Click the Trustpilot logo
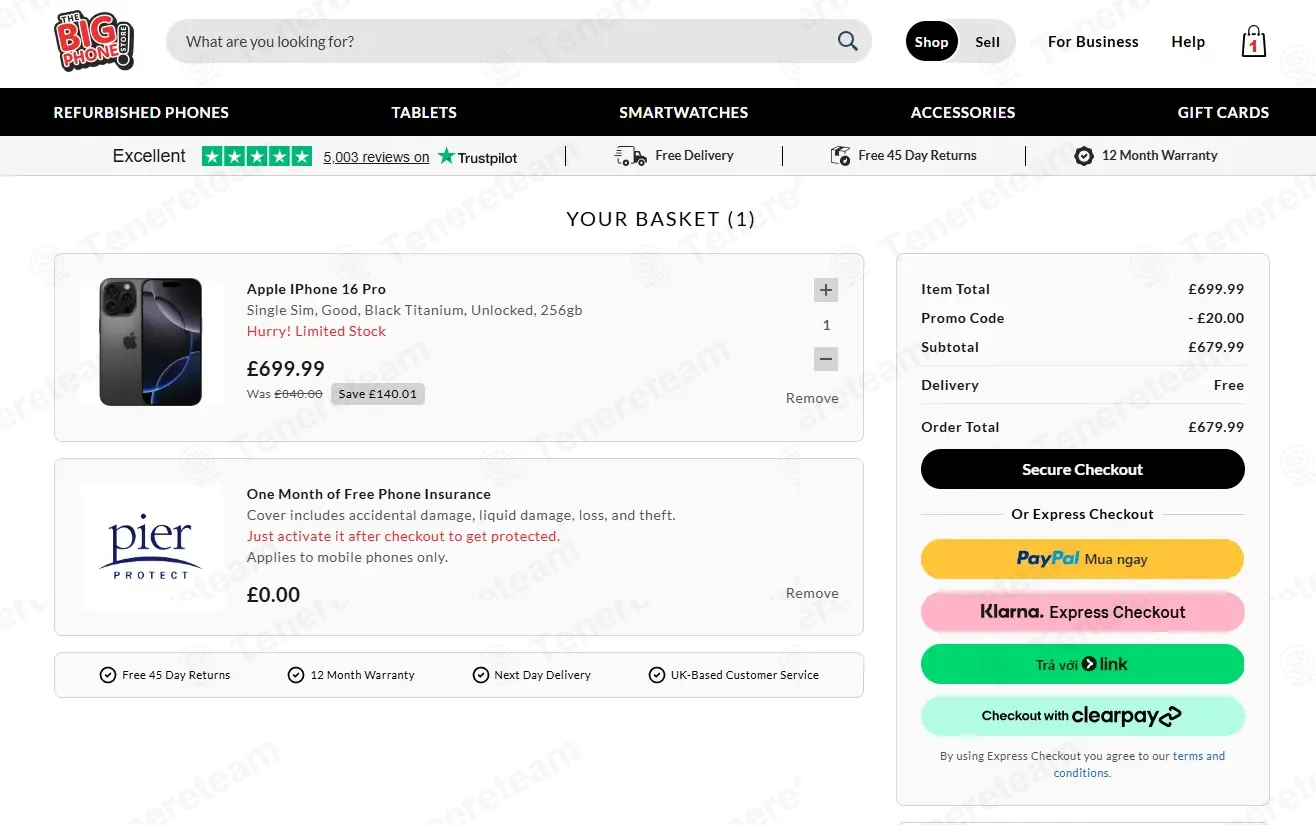The width and height of the screenshot is (1316, 825). 478,157
